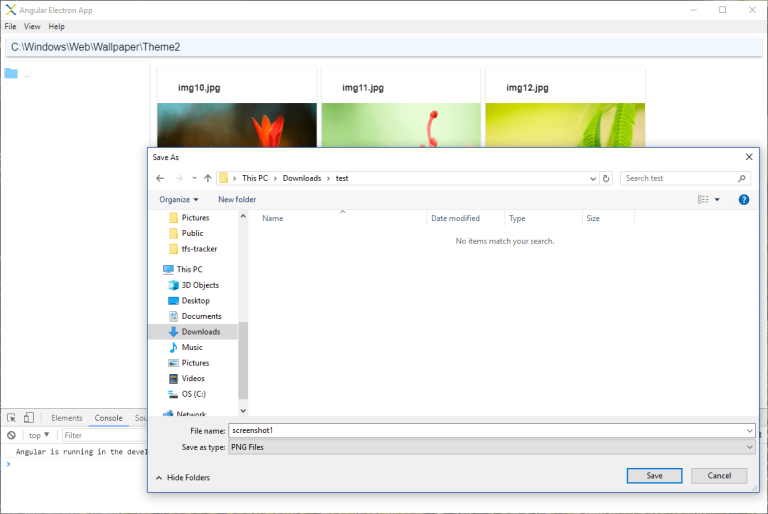Open the Save As help icon
Screen dimensions: 768x514
point(743,200)
